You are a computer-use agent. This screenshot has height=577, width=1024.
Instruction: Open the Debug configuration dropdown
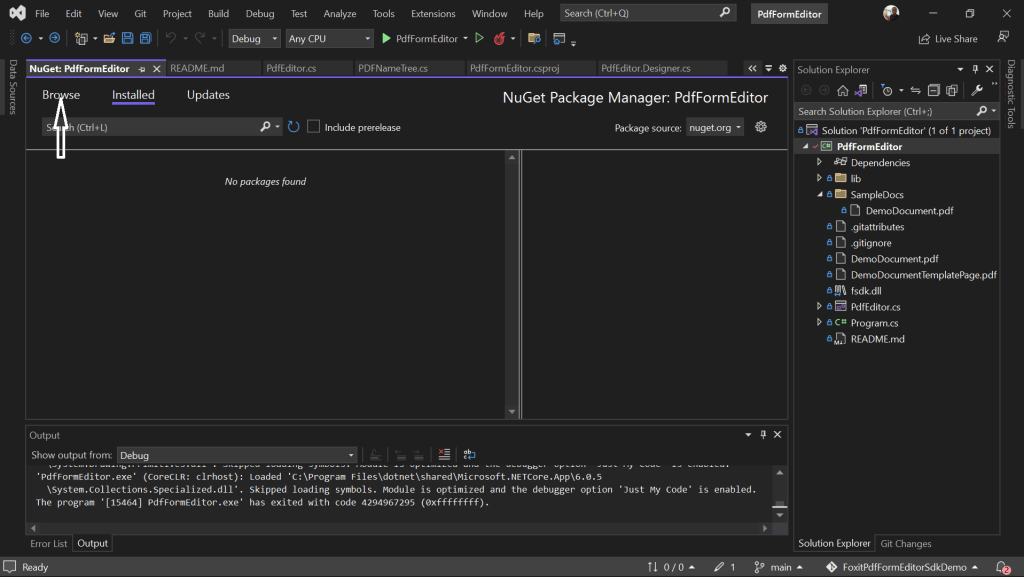[254, 39]
